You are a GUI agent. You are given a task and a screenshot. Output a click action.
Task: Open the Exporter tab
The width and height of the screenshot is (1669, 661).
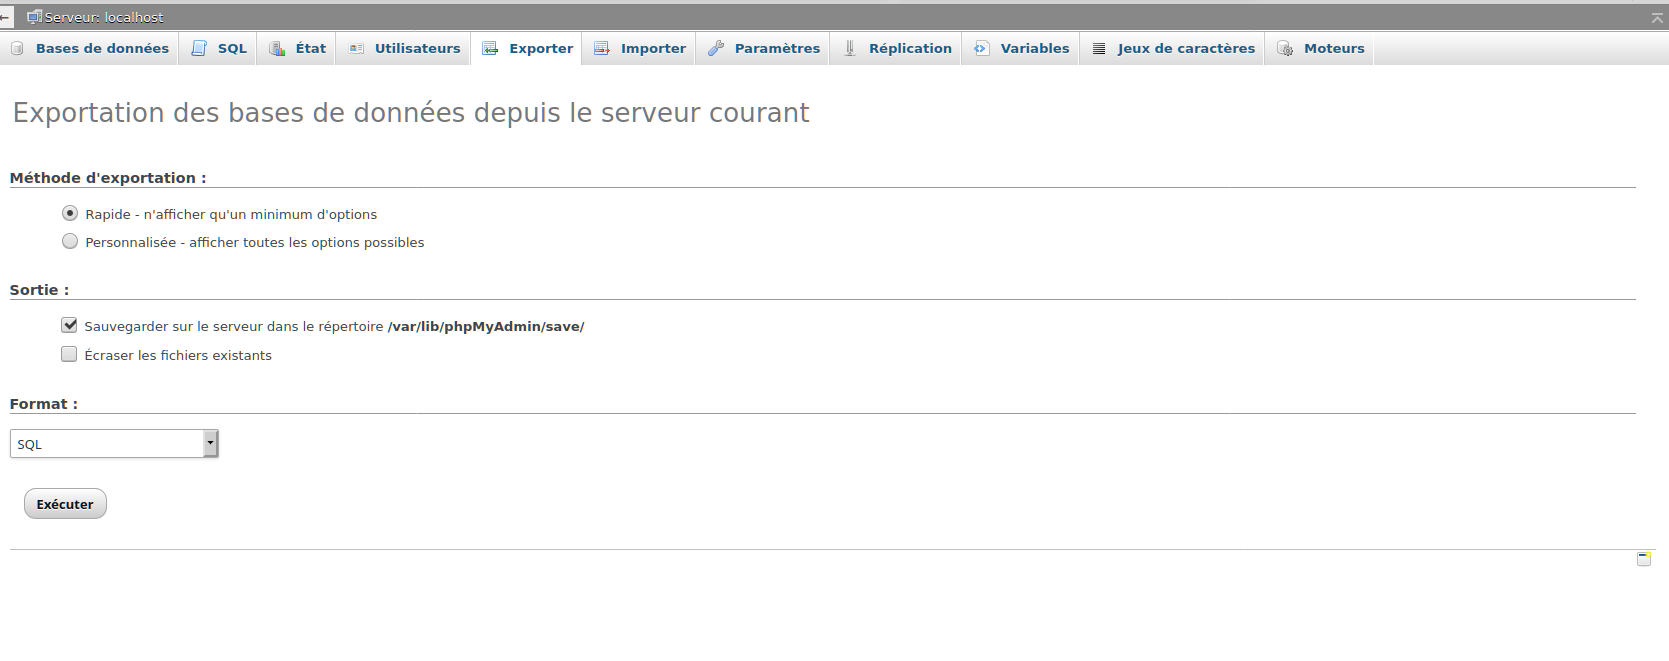pyautogui.click(x=540, y=48)
